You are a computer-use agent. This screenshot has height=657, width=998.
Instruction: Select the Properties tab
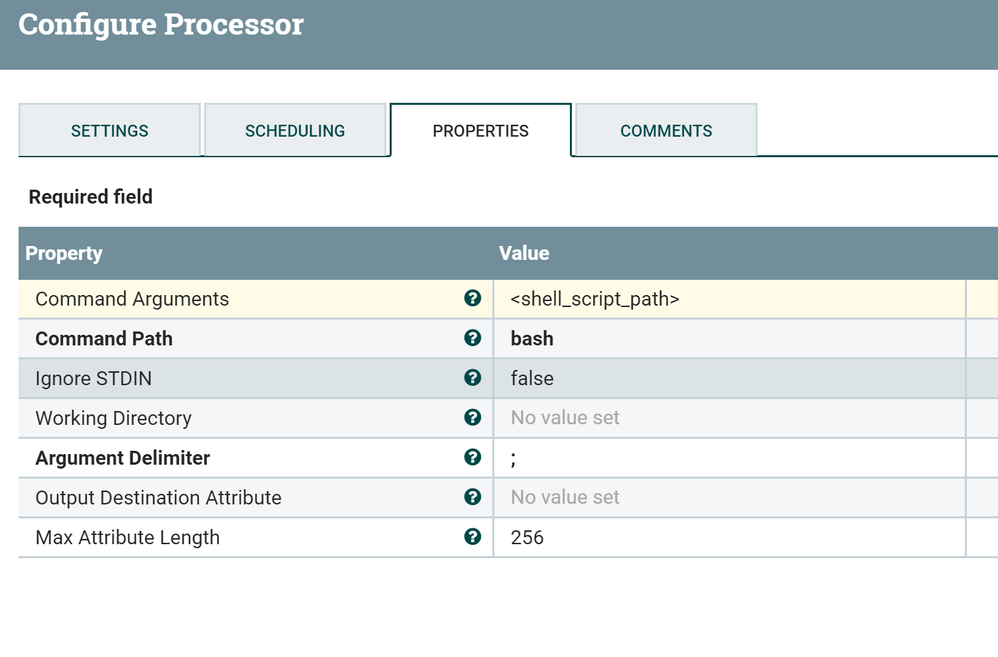pos(480,131)
